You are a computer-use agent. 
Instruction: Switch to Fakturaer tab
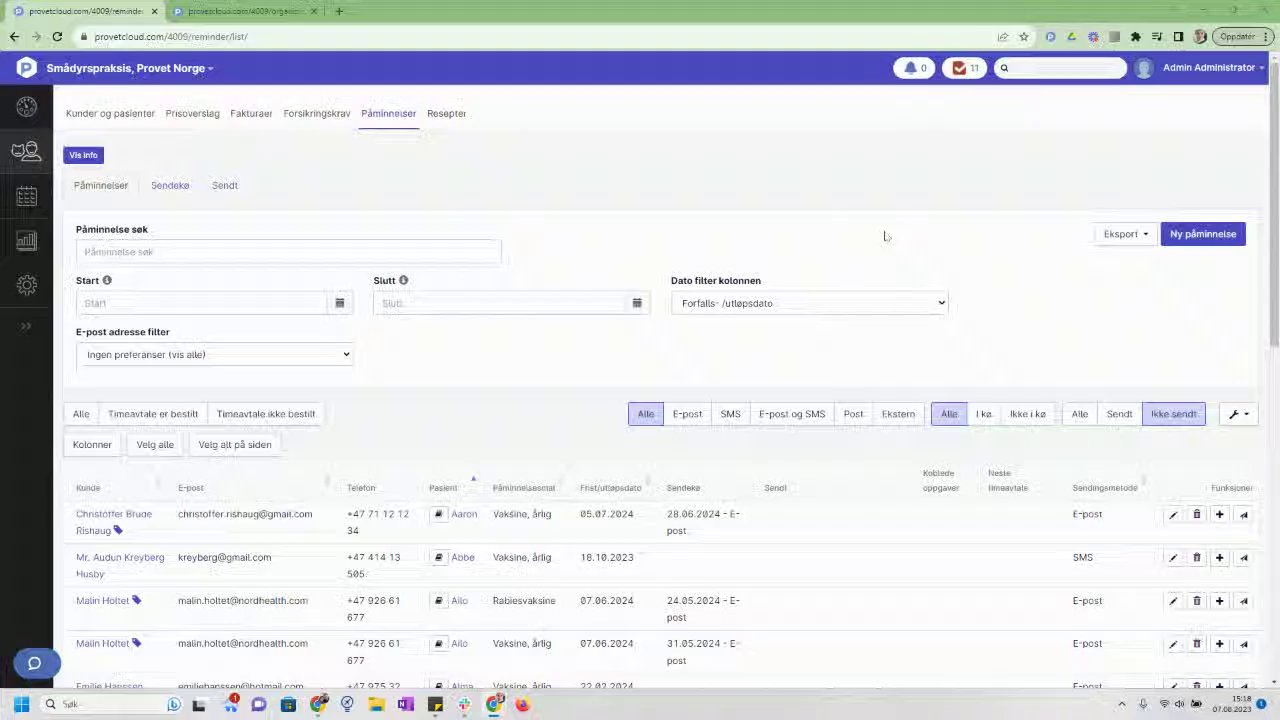coord(251,113)
